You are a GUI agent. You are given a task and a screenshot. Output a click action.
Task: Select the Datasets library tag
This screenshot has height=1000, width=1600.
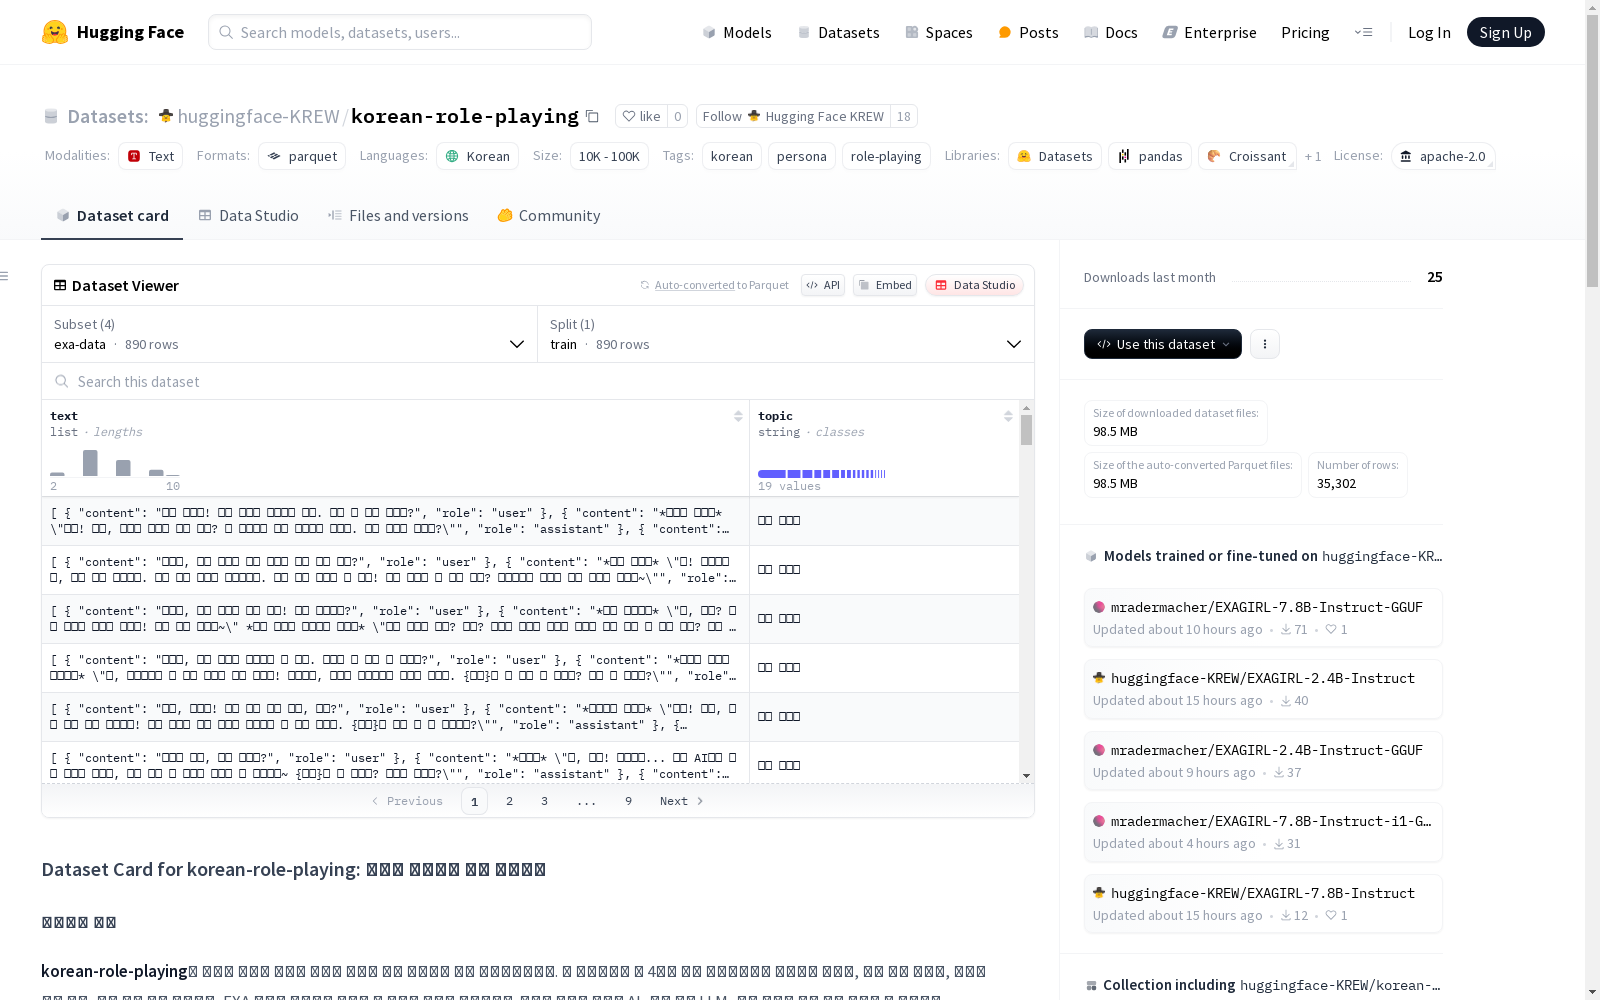coord(1055,156)
